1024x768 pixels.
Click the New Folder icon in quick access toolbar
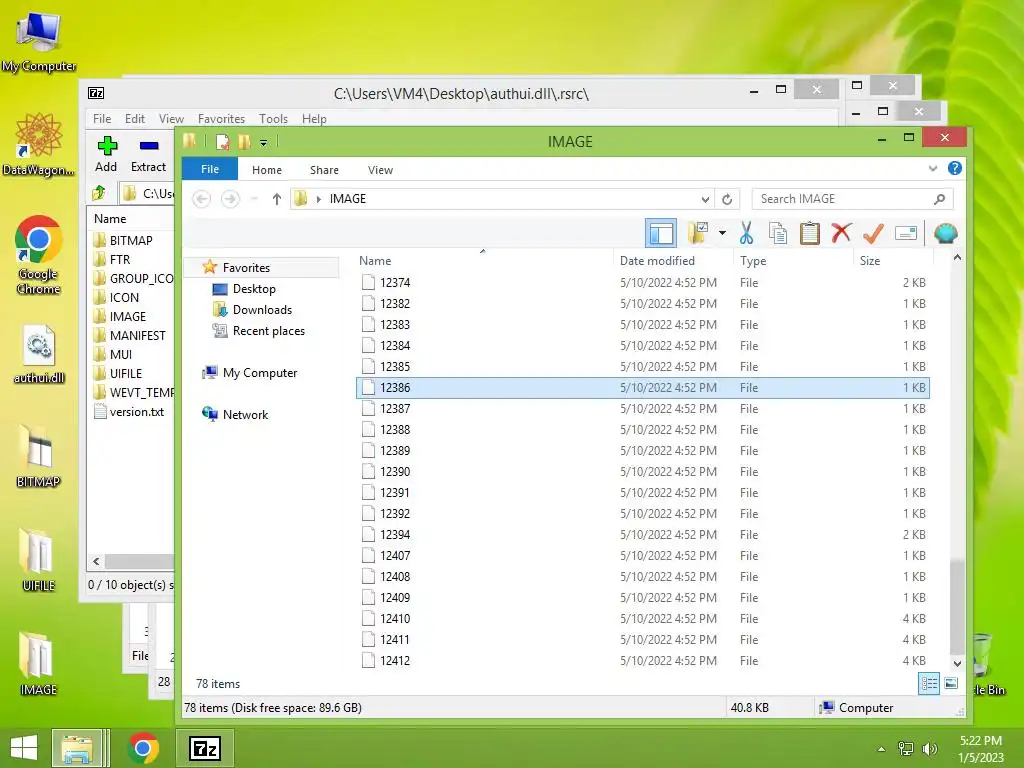pos(244,141)
